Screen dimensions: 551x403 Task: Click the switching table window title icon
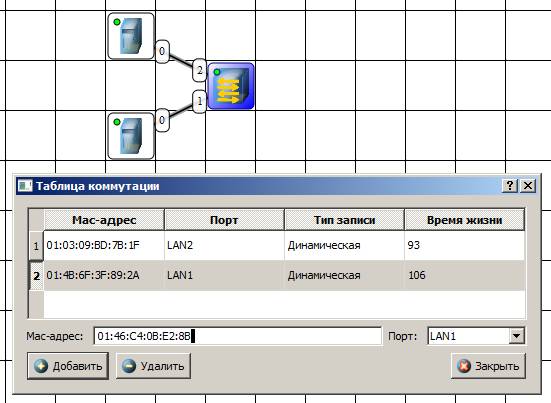25,186
